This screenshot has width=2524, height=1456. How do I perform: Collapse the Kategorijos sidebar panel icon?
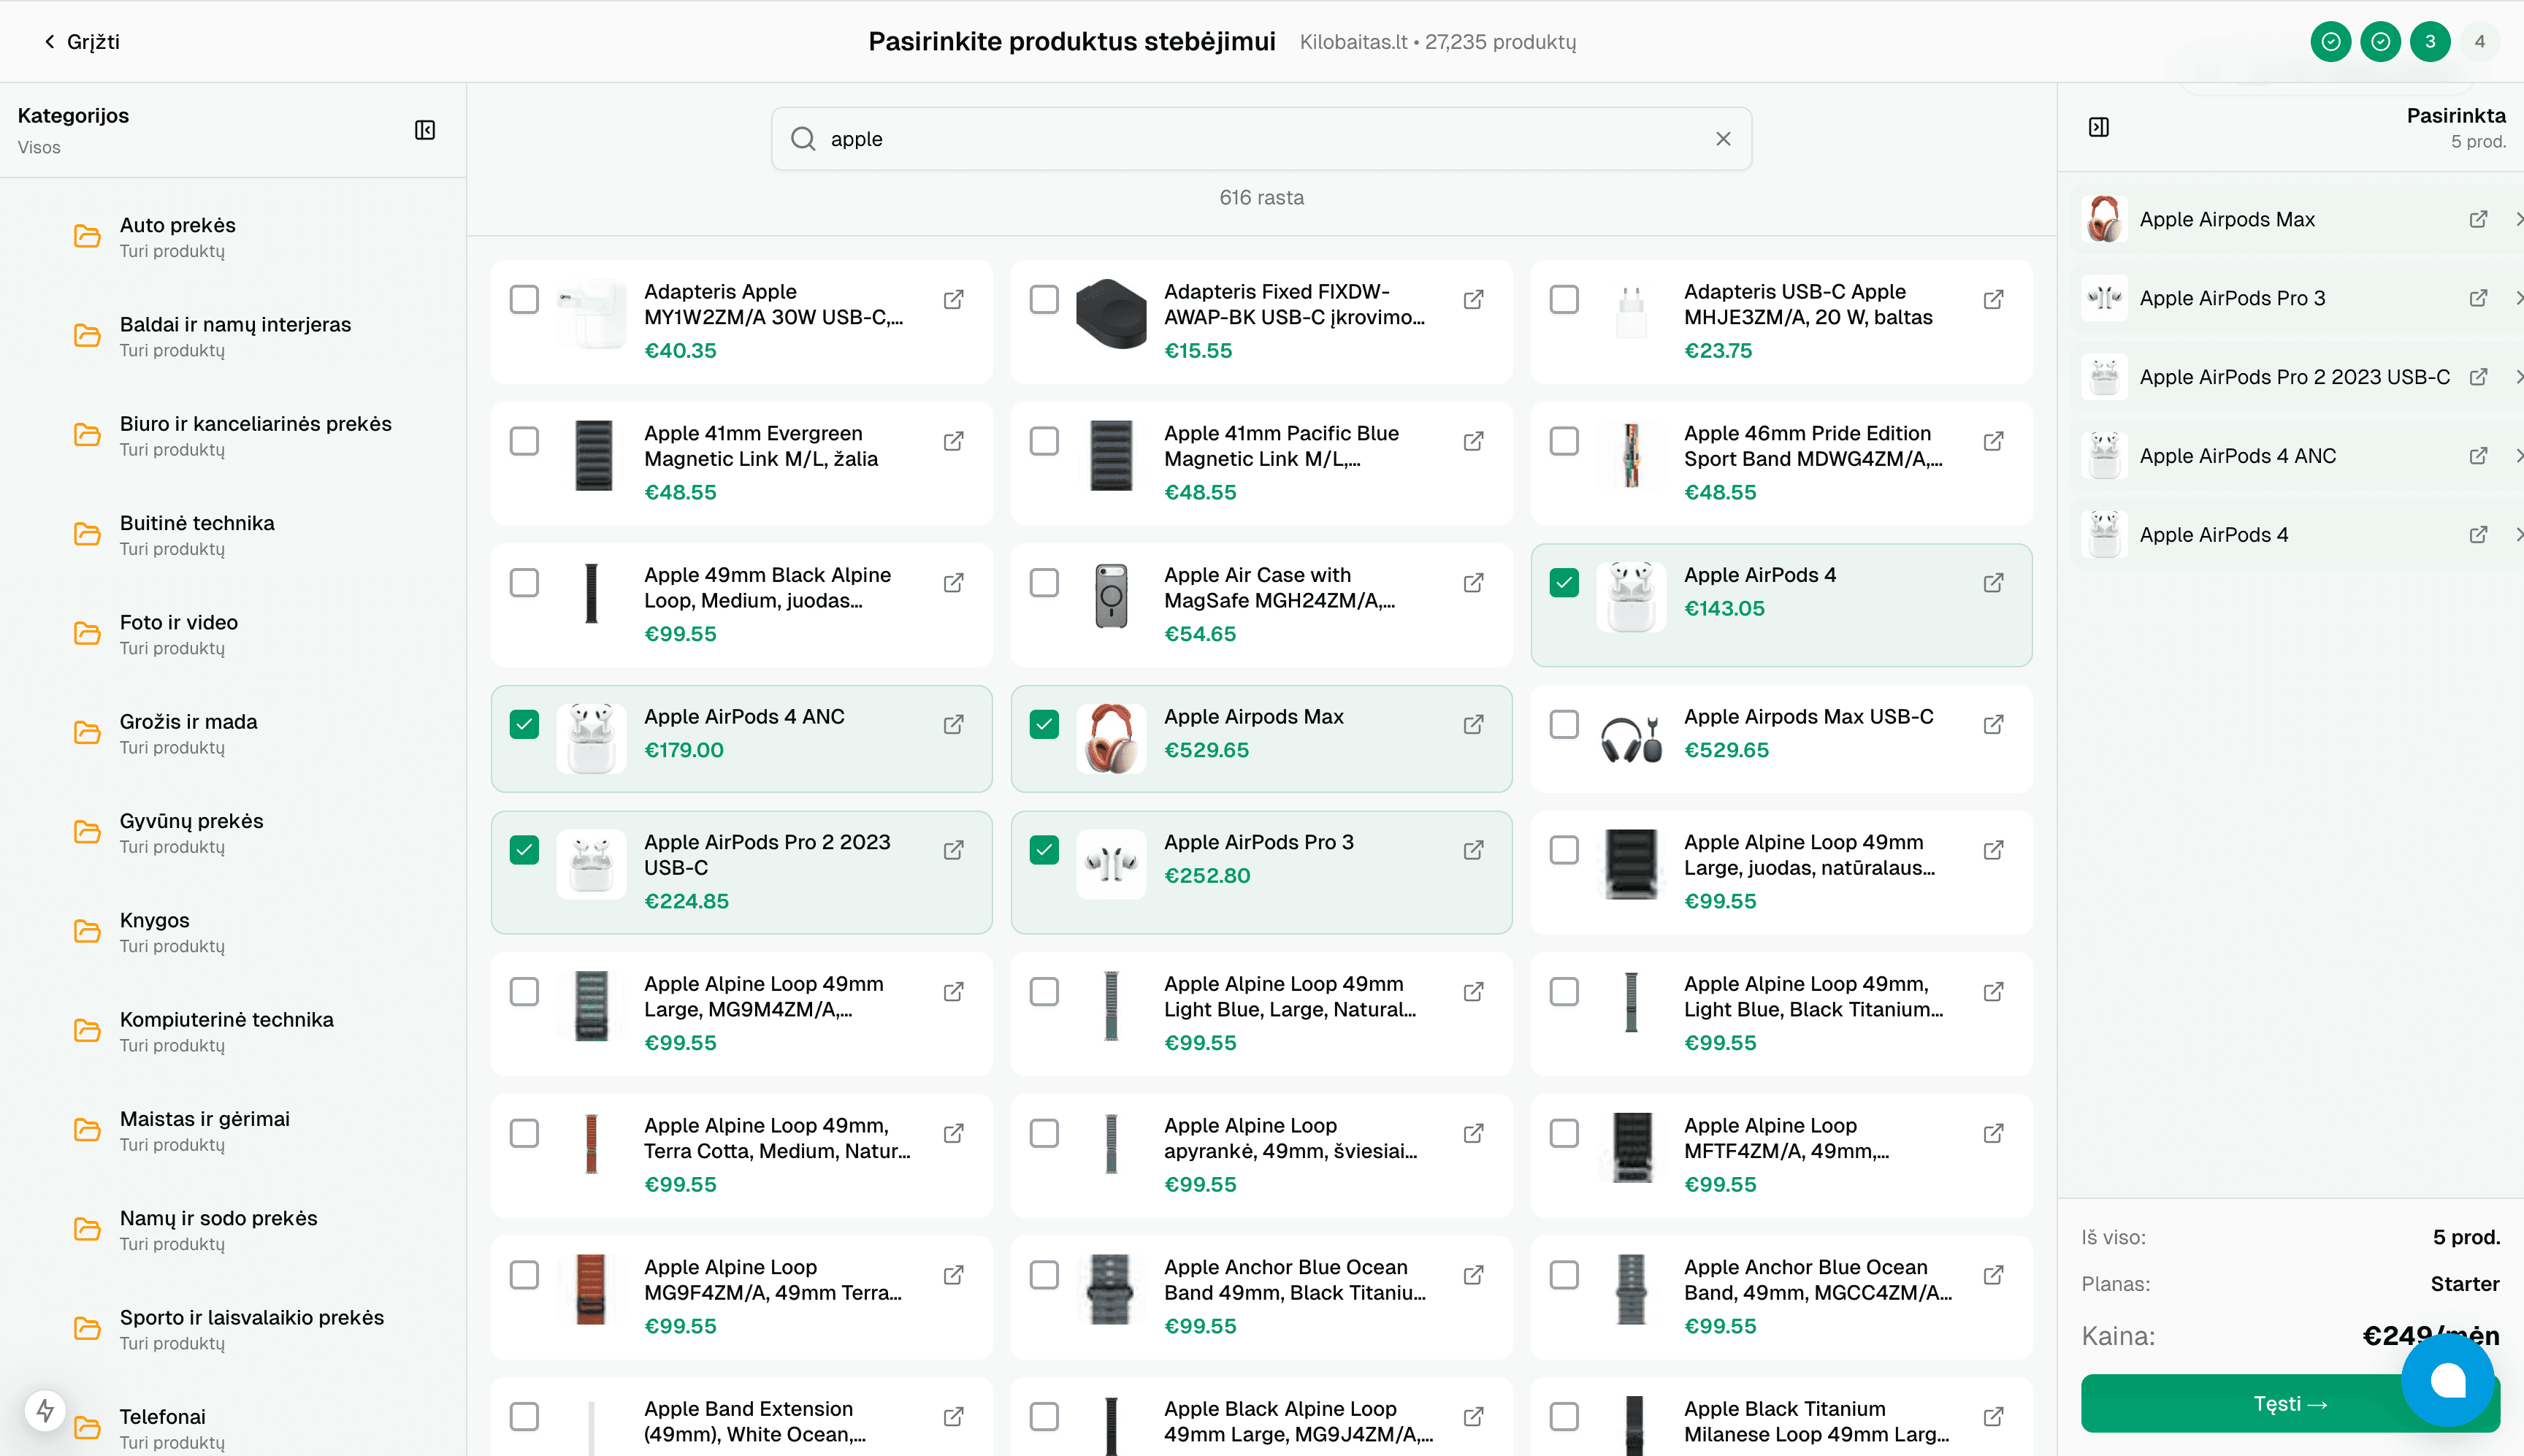pos(425,130)
